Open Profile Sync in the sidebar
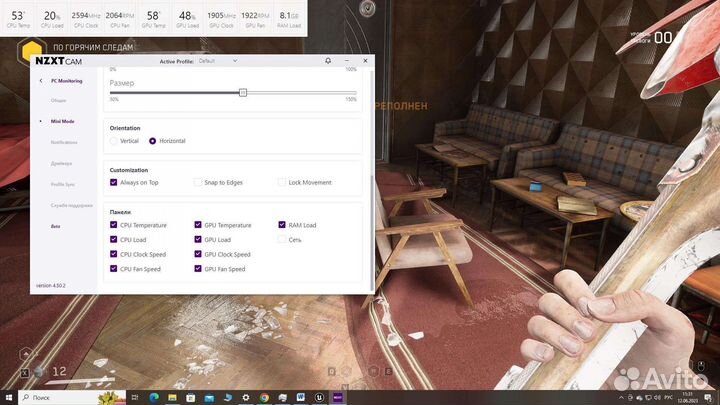This screenshot has width=720, height=405. point(63,184)
